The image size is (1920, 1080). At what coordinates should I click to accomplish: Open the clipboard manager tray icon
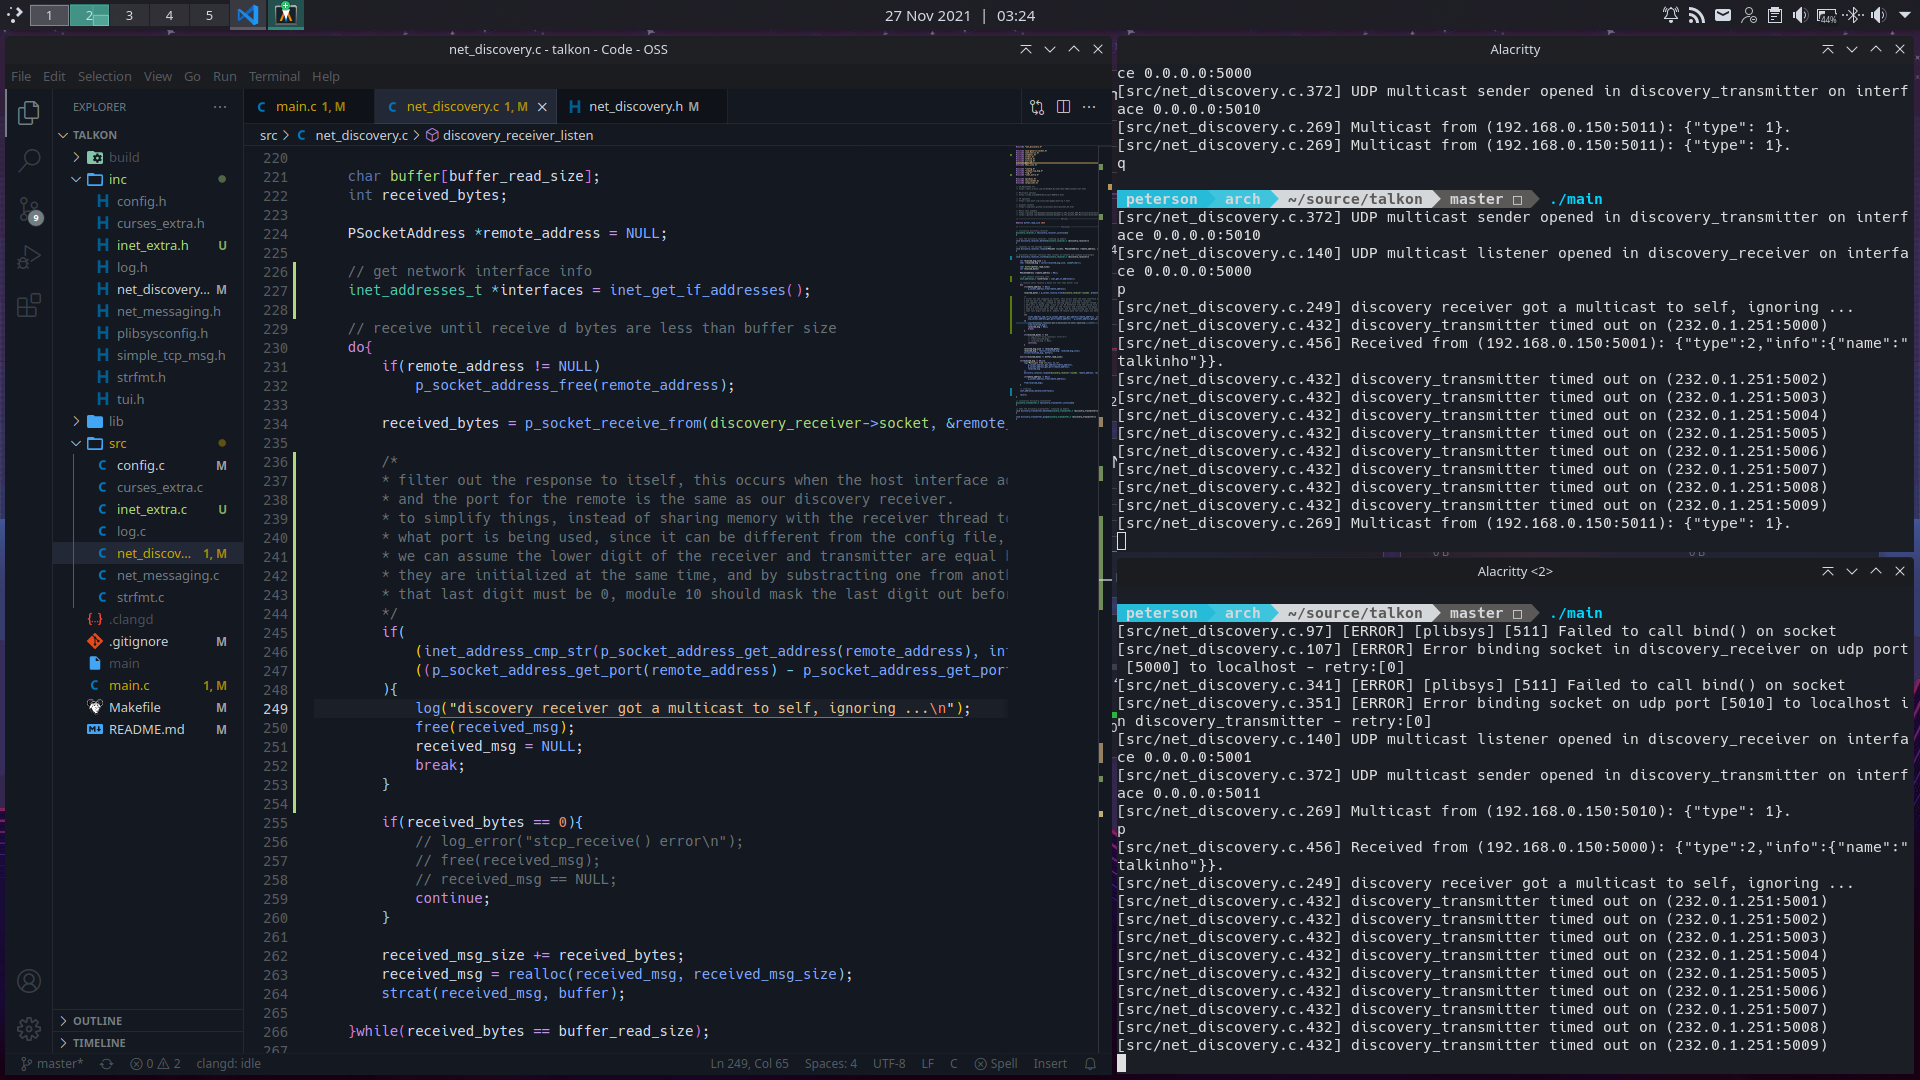click(1775, 15)
